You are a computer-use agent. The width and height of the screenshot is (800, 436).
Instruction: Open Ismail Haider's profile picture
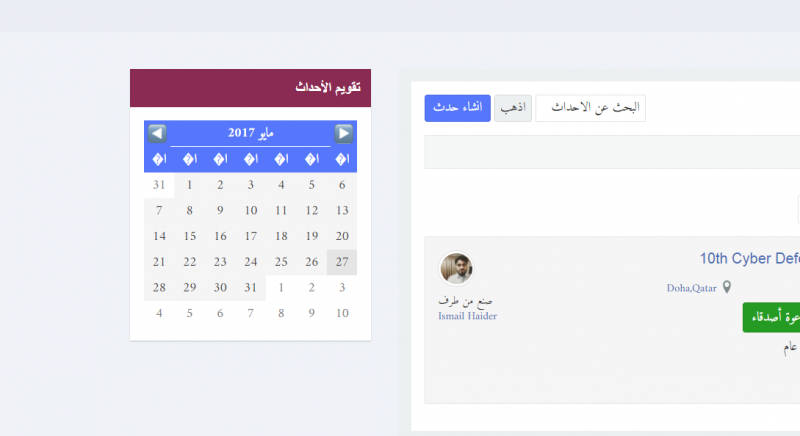(x=456, y=268)
